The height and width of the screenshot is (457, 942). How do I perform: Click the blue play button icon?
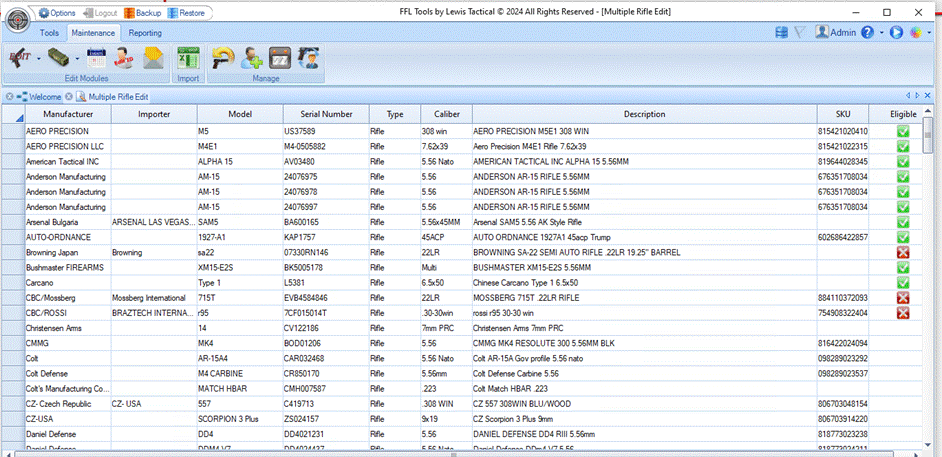point(896,33)
